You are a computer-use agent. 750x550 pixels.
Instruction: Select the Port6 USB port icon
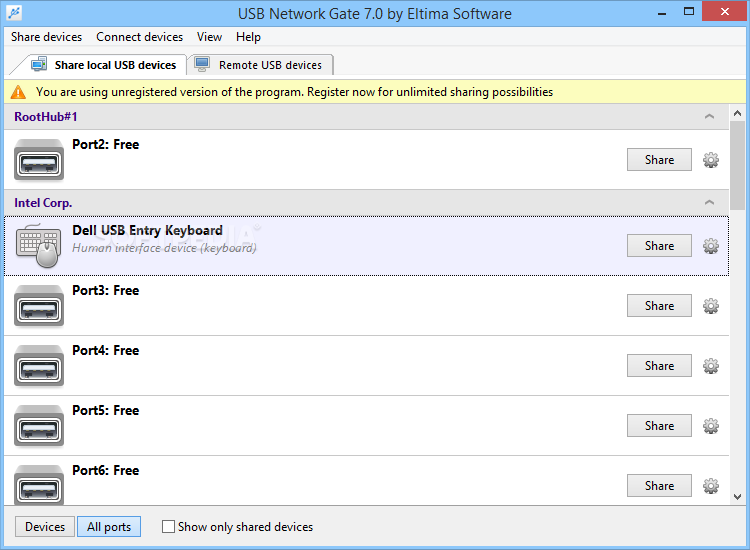click(x=39, y=485)
